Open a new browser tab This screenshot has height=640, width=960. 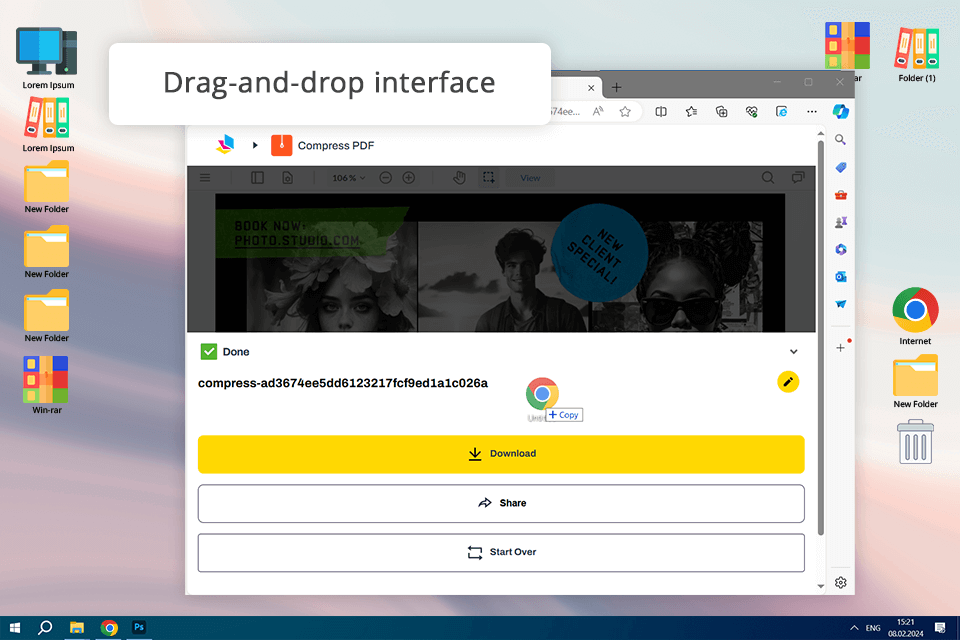point(617,88)
